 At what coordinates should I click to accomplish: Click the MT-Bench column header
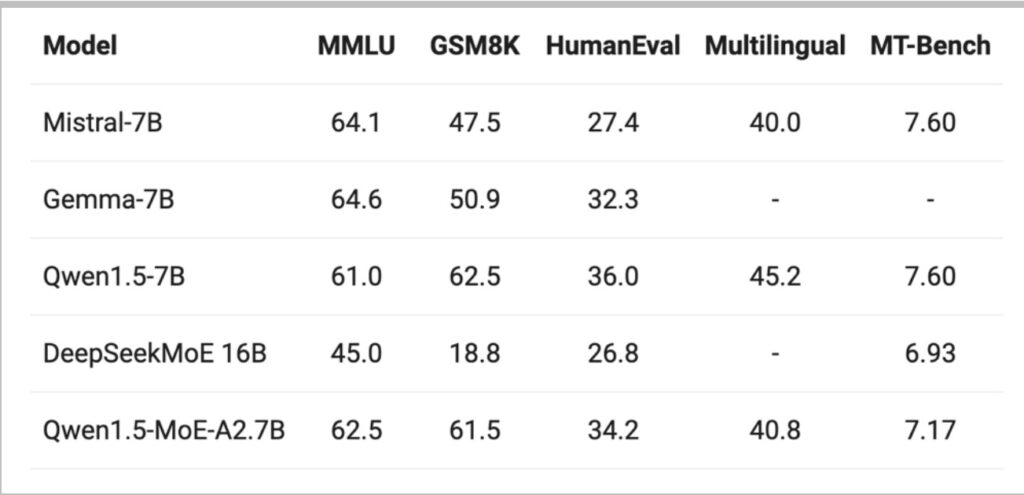click(930, 46)
